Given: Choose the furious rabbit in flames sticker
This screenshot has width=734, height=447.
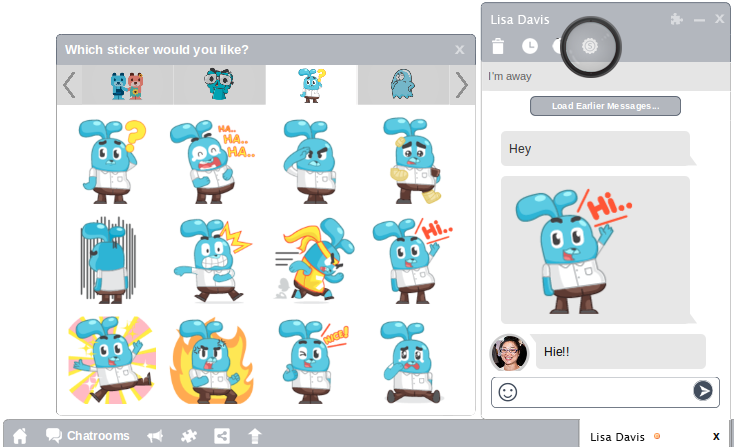Looking at the screenshot, I should (212, 361).
